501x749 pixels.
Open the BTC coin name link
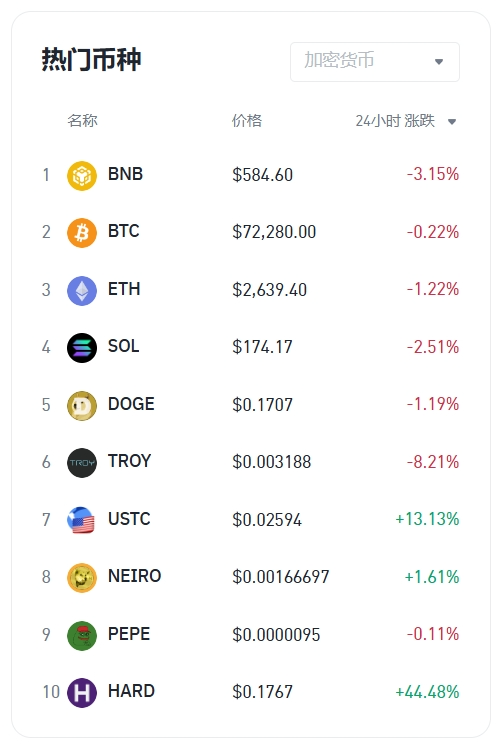(124, 231)
